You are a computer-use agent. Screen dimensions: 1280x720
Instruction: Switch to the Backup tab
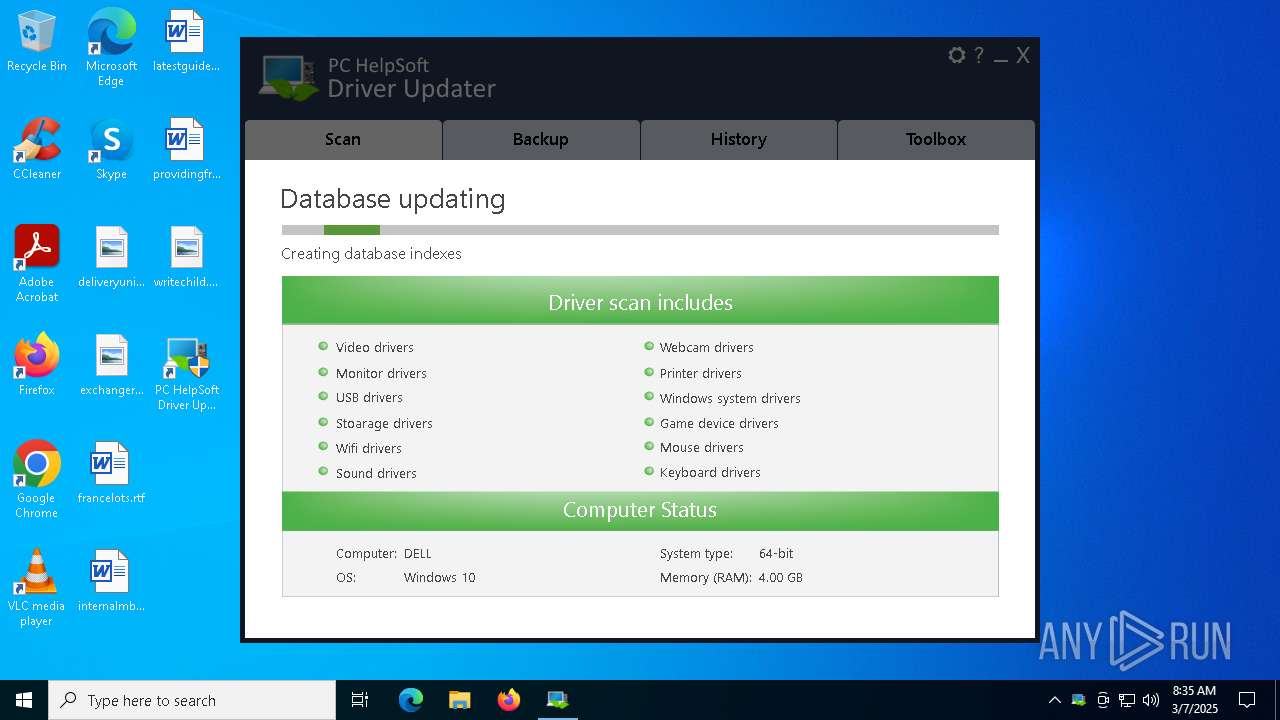[x=541, y=140]
